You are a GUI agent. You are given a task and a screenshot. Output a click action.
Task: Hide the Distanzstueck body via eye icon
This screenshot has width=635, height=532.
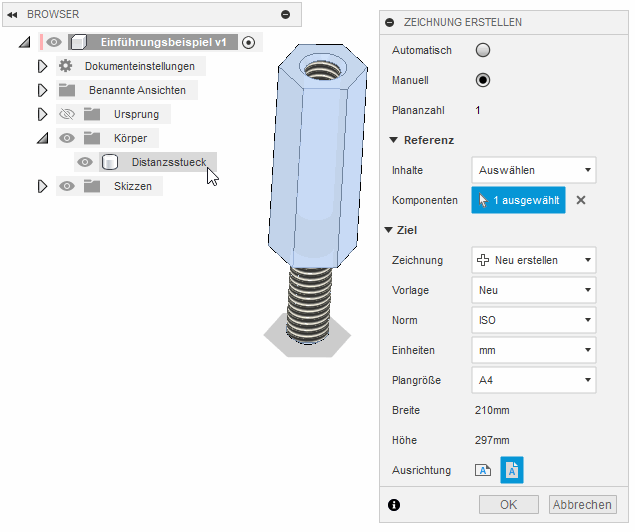coord(86,162)
